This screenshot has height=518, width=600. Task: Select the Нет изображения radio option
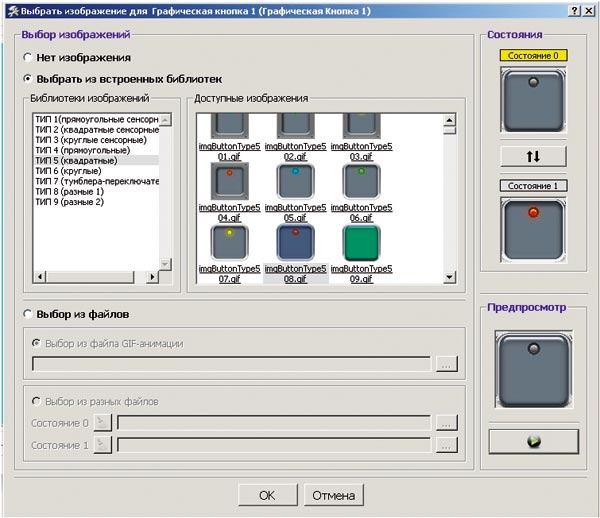point(28,57)
